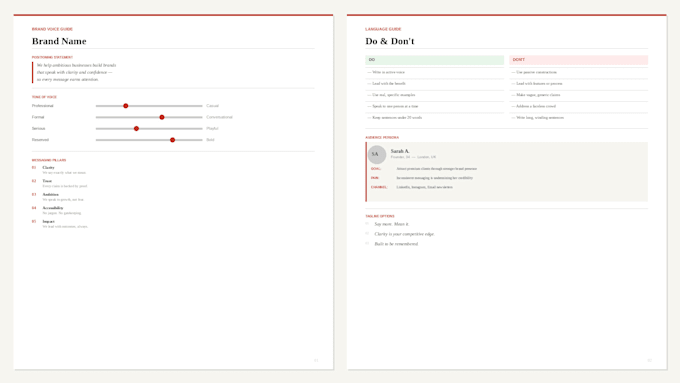Click the 'MESSAGING PILLARS' section label
The height and width of the screenshot is (383, 680).
[49, 160]
